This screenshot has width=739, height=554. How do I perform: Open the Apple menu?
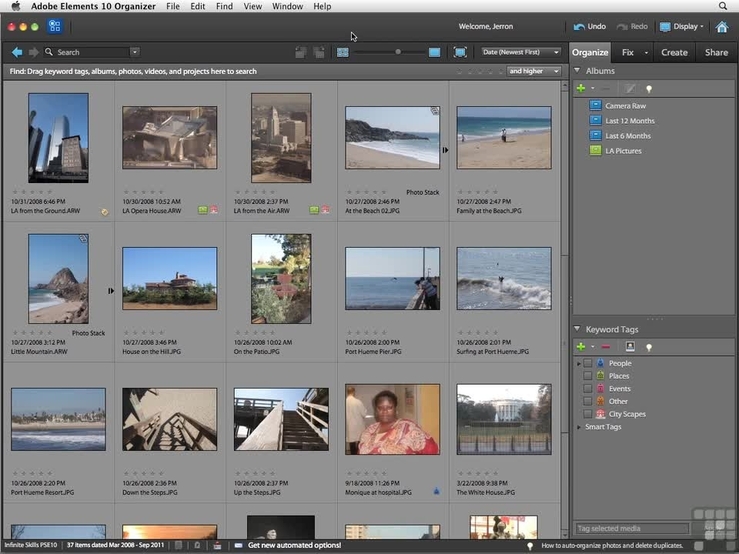point(16,6)
